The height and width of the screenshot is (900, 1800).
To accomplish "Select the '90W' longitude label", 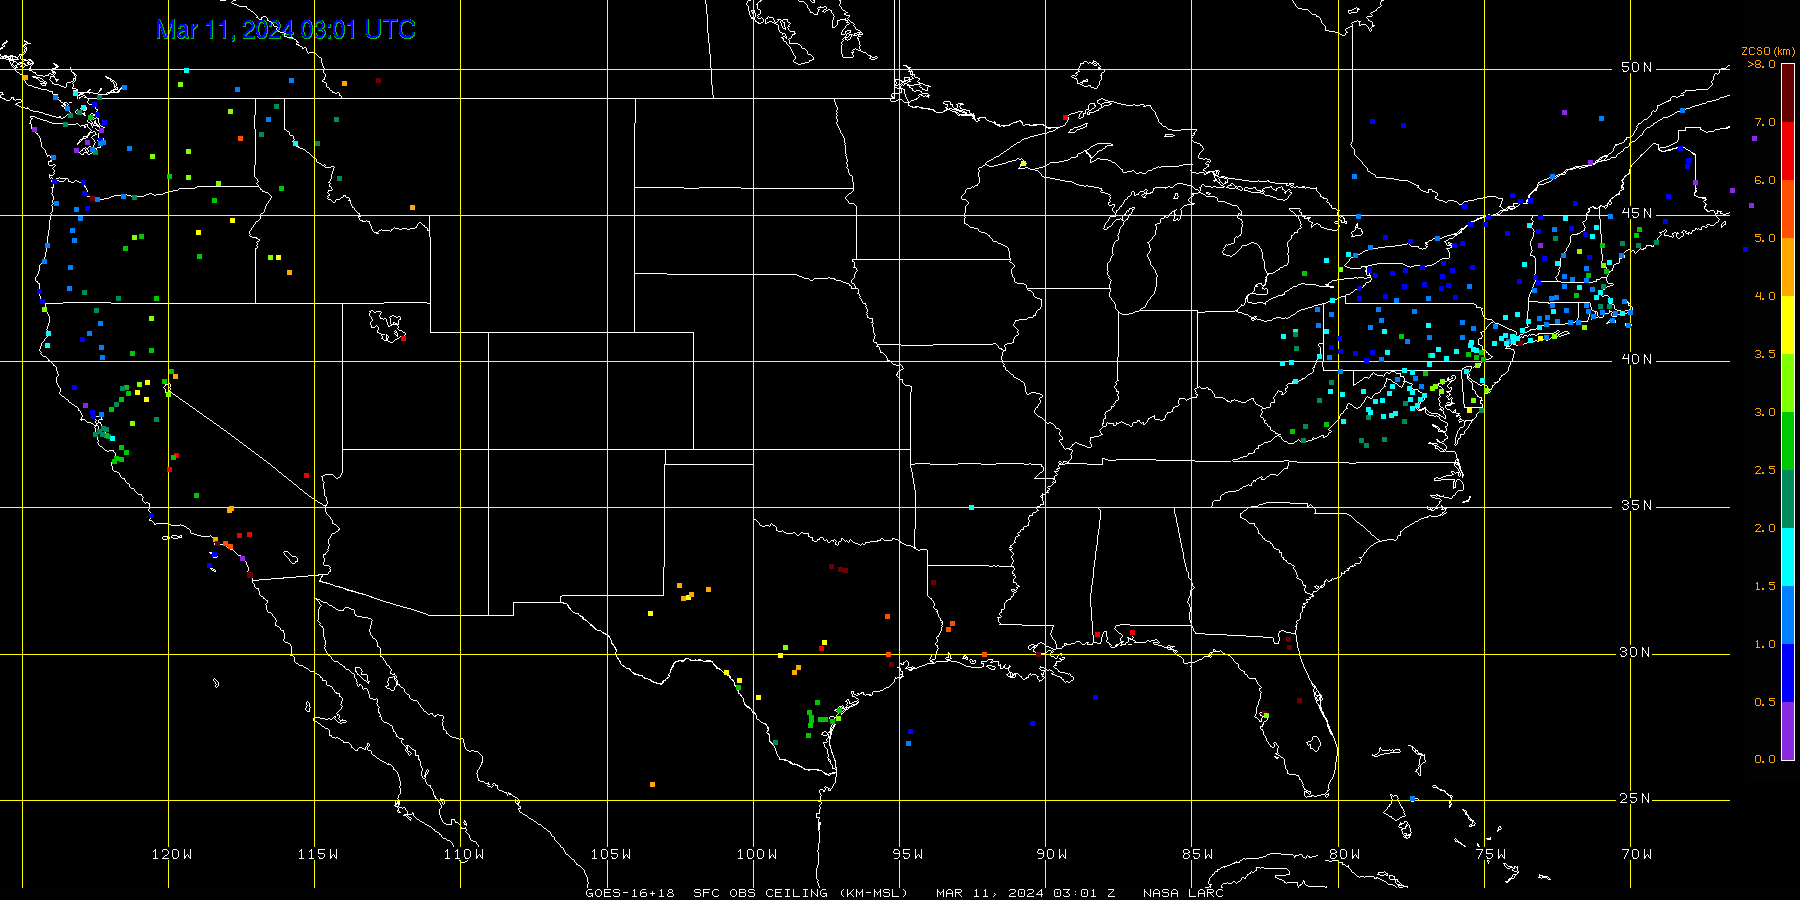I will pos(1052,854).
